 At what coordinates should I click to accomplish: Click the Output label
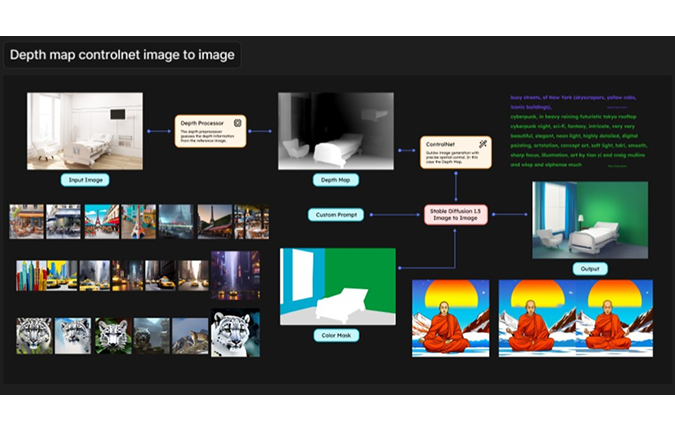coord(590,268)
